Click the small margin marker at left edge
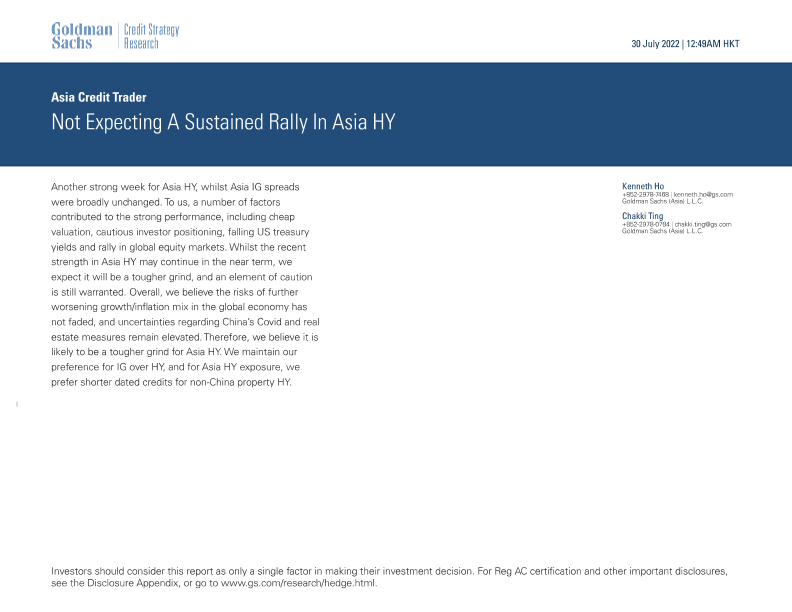This screenshot has height=612, width=792. coord(18,404)
